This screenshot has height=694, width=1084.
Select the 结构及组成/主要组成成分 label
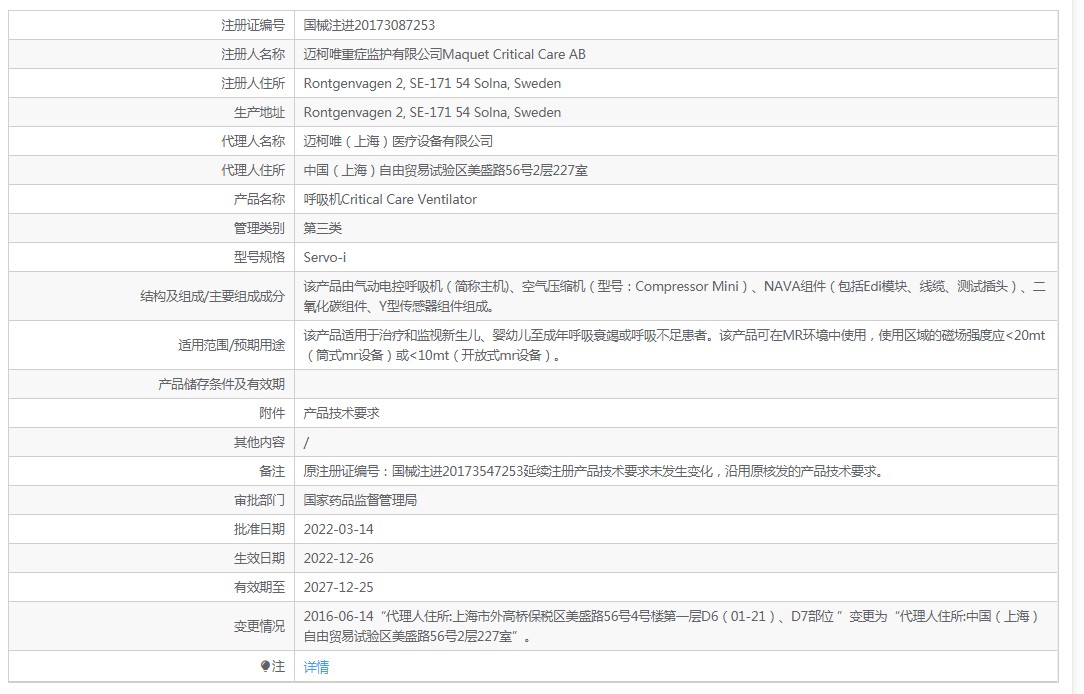pyautogui.click(x=212, y=297)
